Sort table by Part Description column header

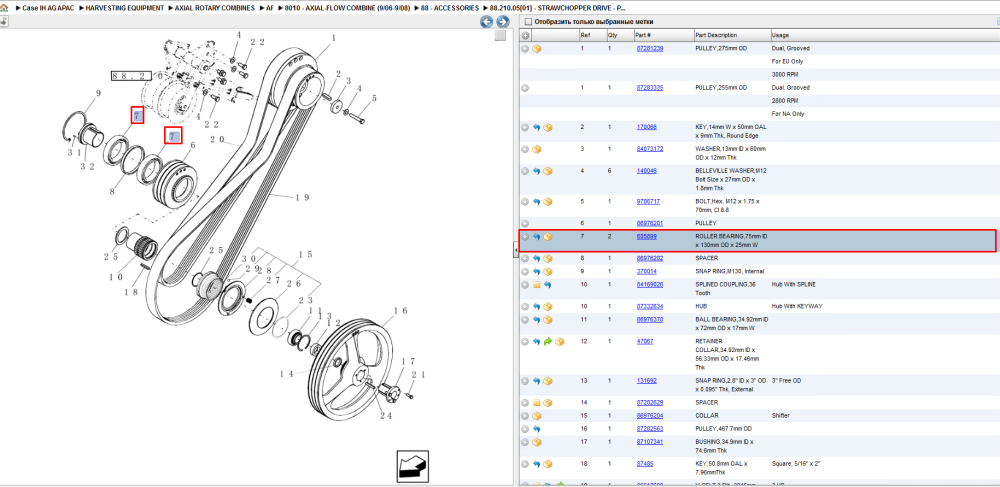(x=716, y=35)
